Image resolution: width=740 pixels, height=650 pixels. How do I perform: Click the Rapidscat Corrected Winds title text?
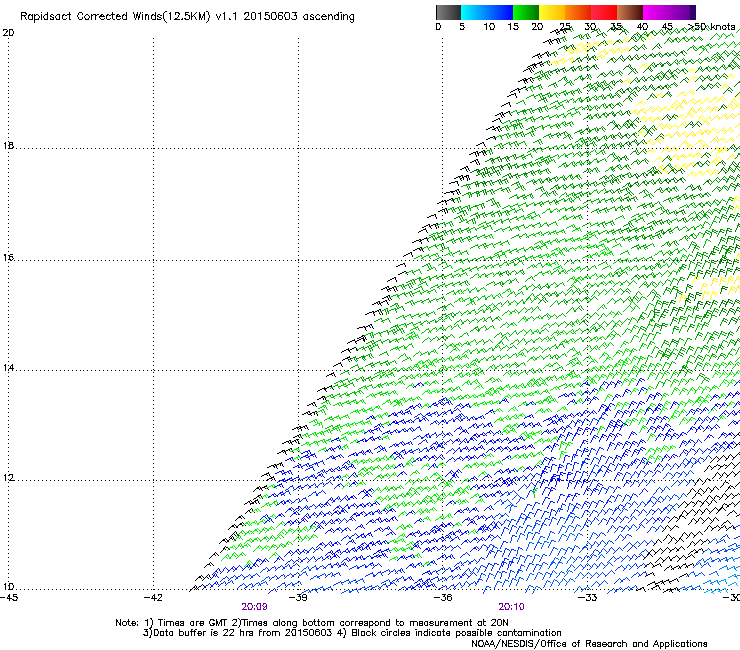point(187,17)
